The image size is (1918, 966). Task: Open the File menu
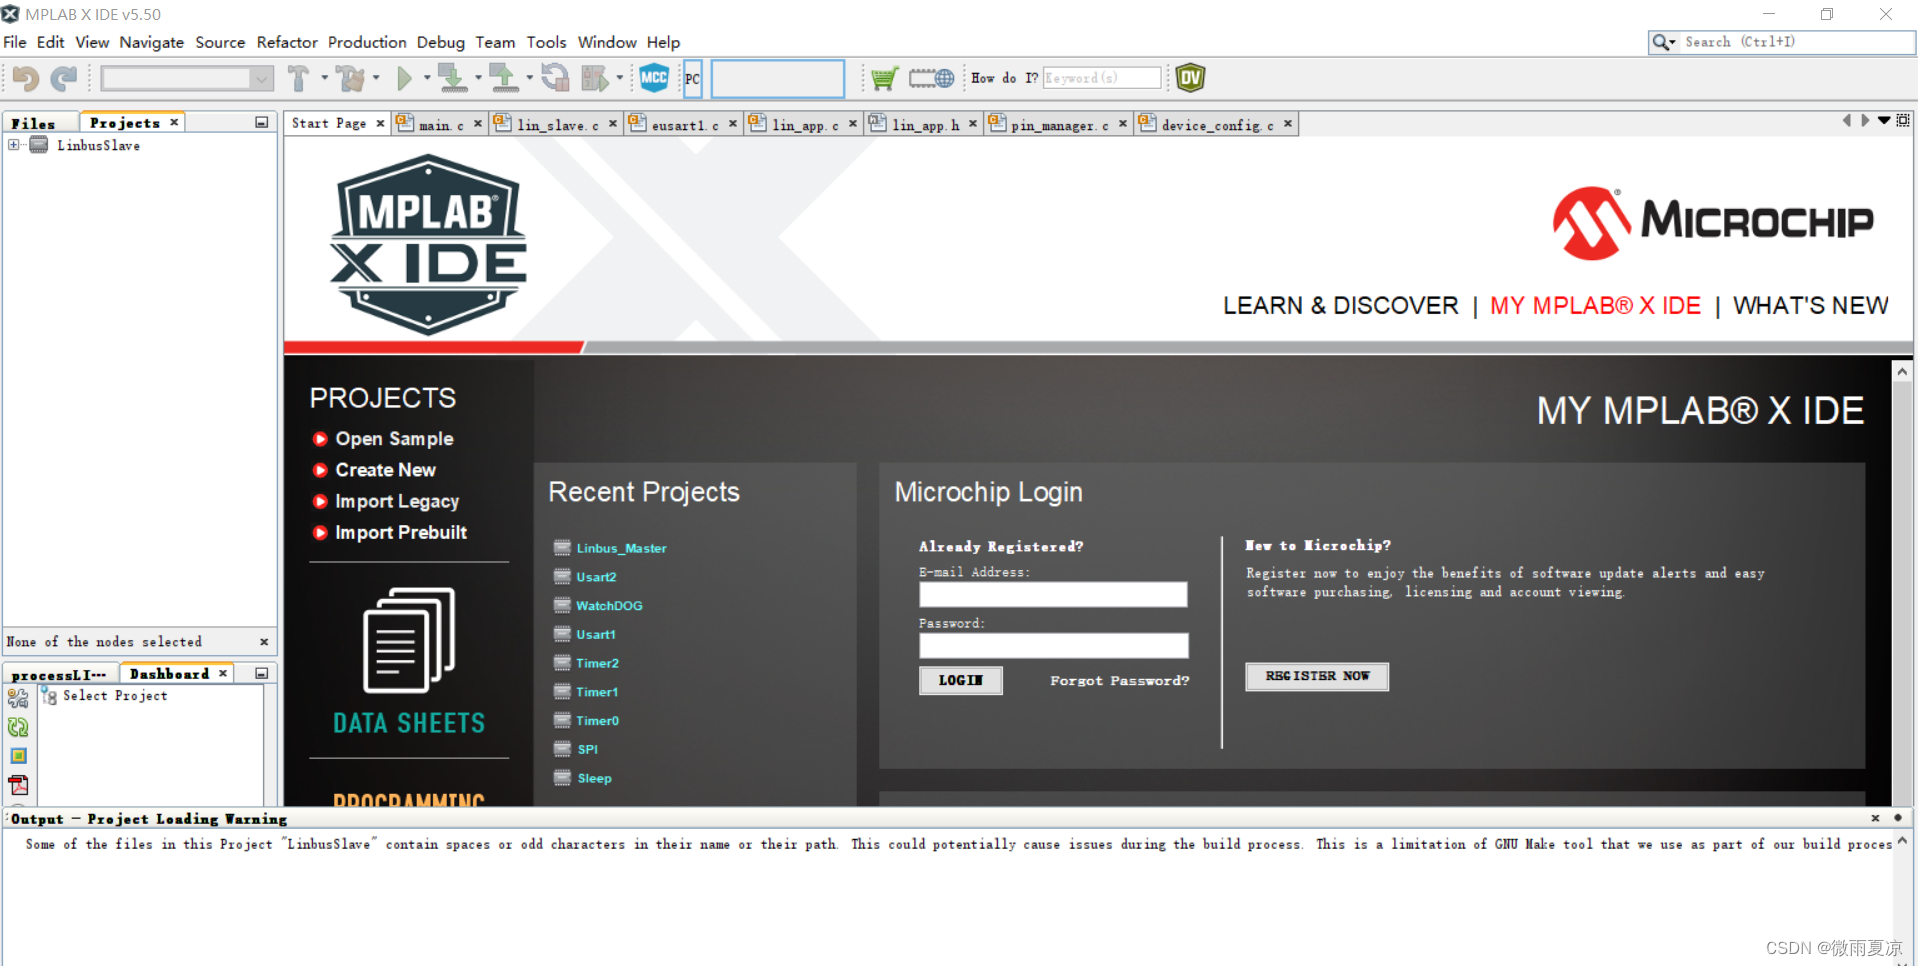(15, 42)
